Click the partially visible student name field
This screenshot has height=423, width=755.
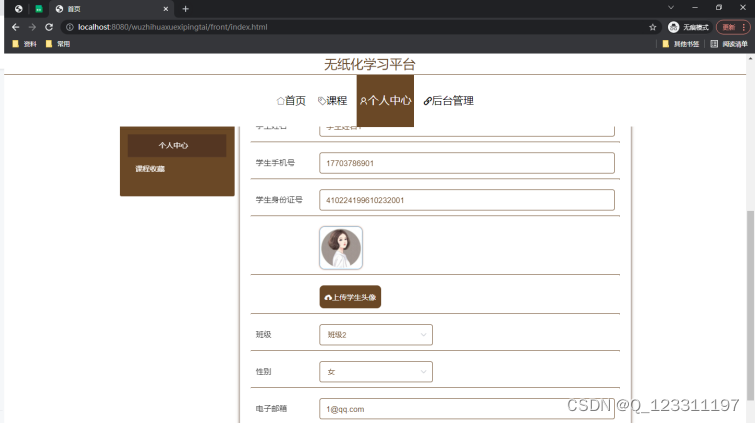[467, 131]
